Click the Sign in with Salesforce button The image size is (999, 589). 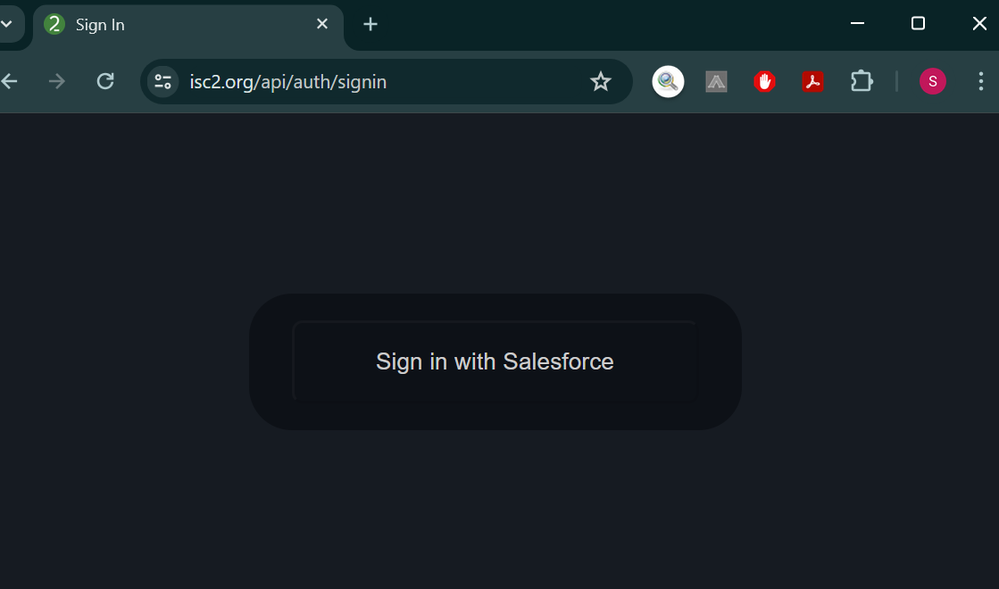click(x=494, y=362)
